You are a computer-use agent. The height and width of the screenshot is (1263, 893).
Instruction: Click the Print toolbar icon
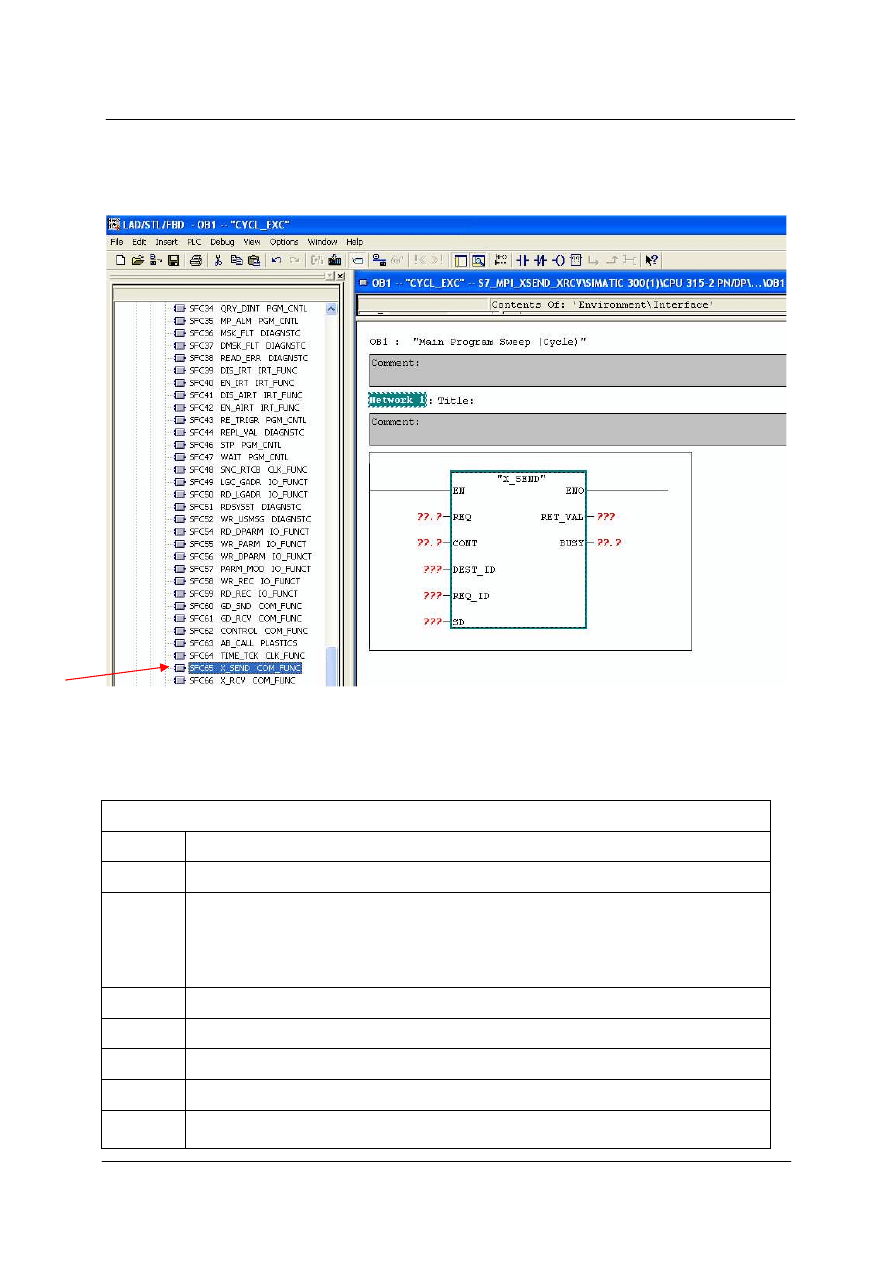click(196, 260)
